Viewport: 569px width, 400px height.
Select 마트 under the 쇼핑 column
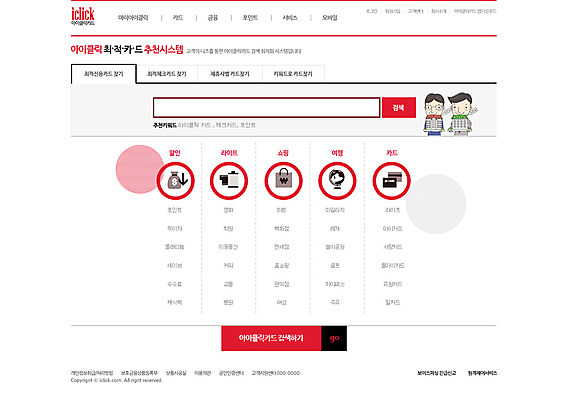pyautogui.click(x=282, y=210)
